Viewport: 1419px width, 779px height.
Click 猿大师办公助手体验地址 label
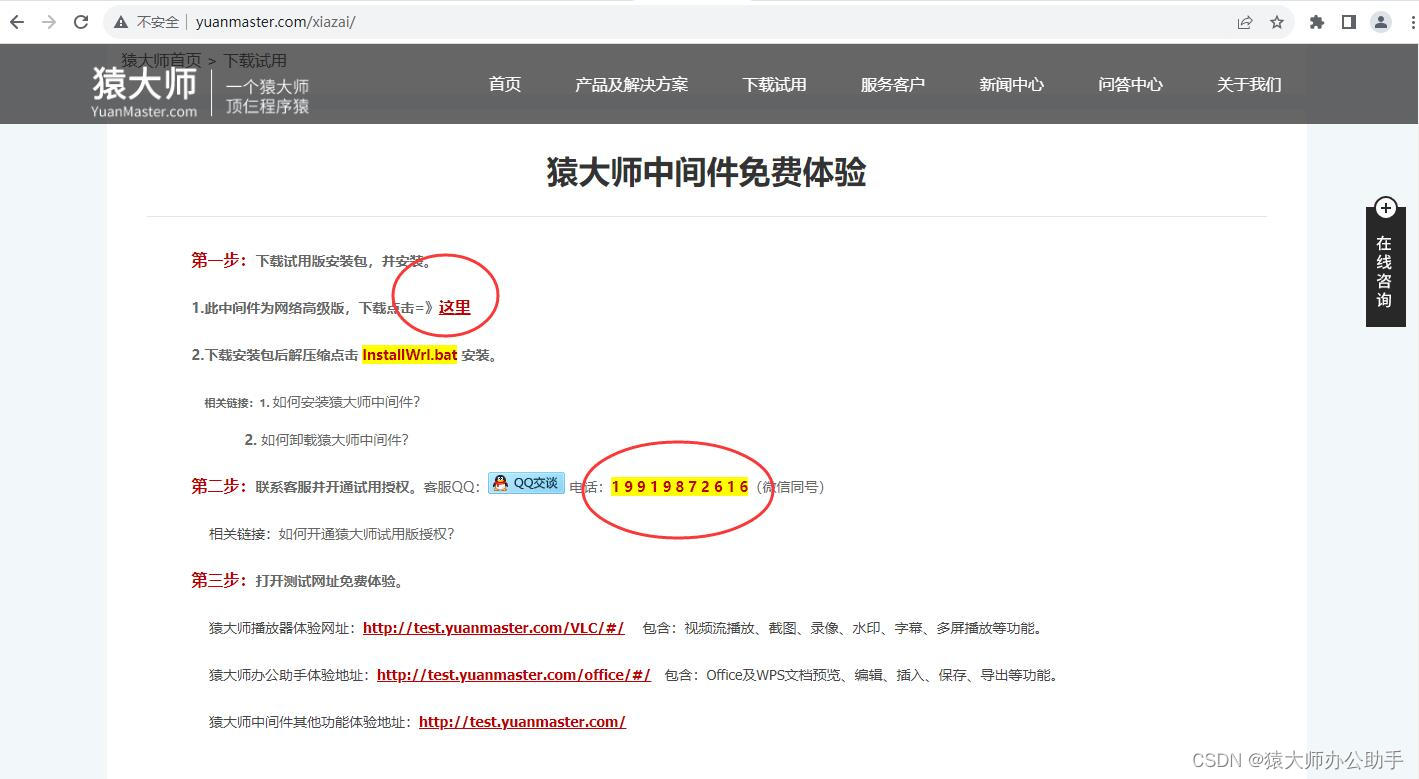tap(290, 675)
